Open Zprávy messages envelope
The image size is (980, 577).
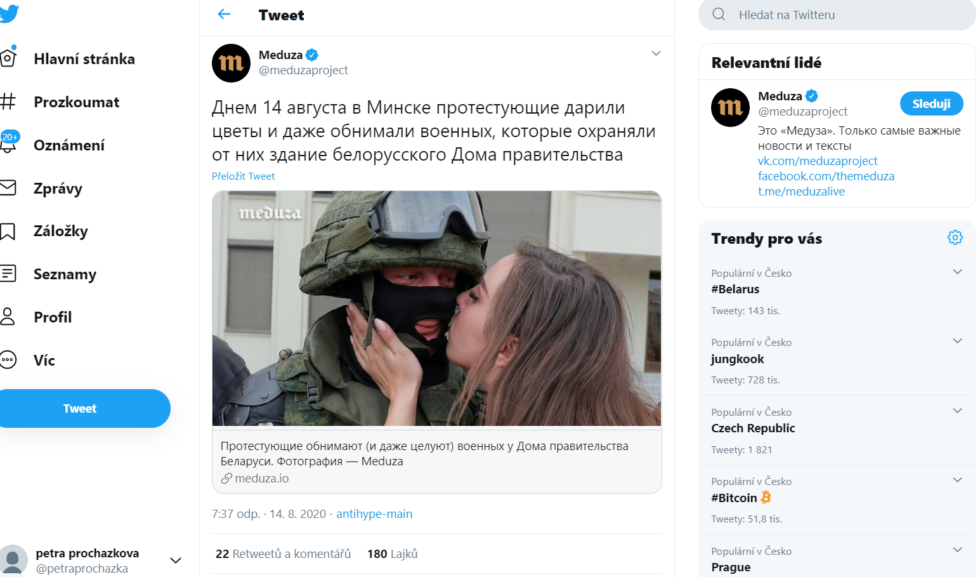tap(8, 188)
